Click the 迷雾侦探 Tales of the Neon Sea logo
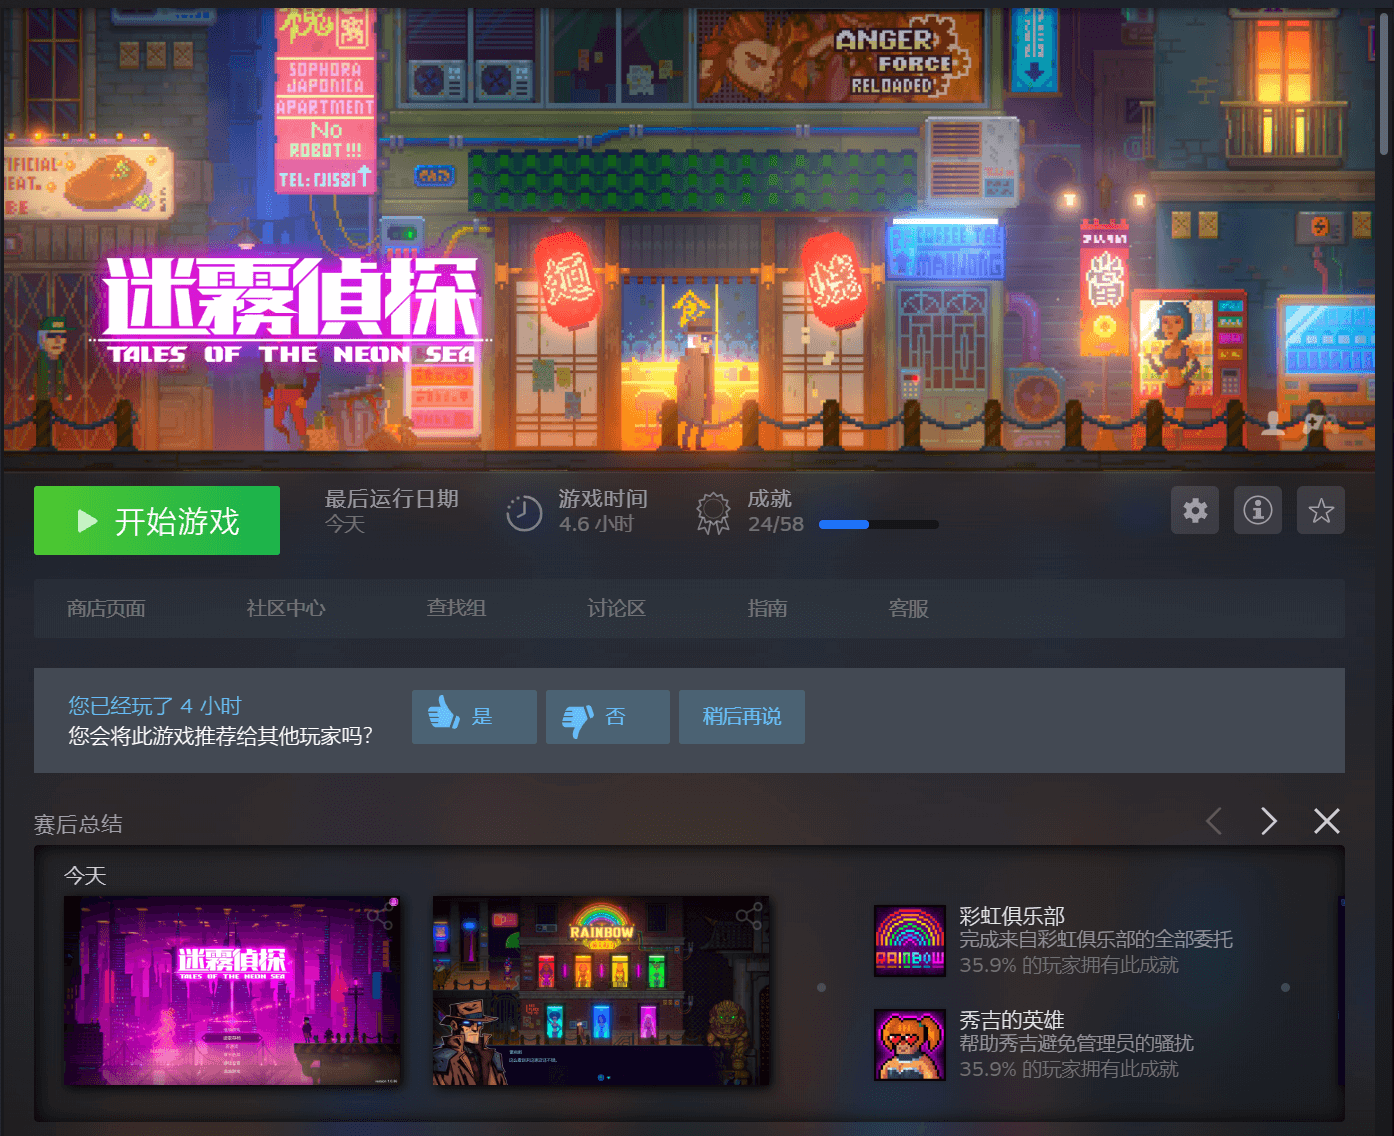Screen dimensions: 1394x1136 coord(290,310)
